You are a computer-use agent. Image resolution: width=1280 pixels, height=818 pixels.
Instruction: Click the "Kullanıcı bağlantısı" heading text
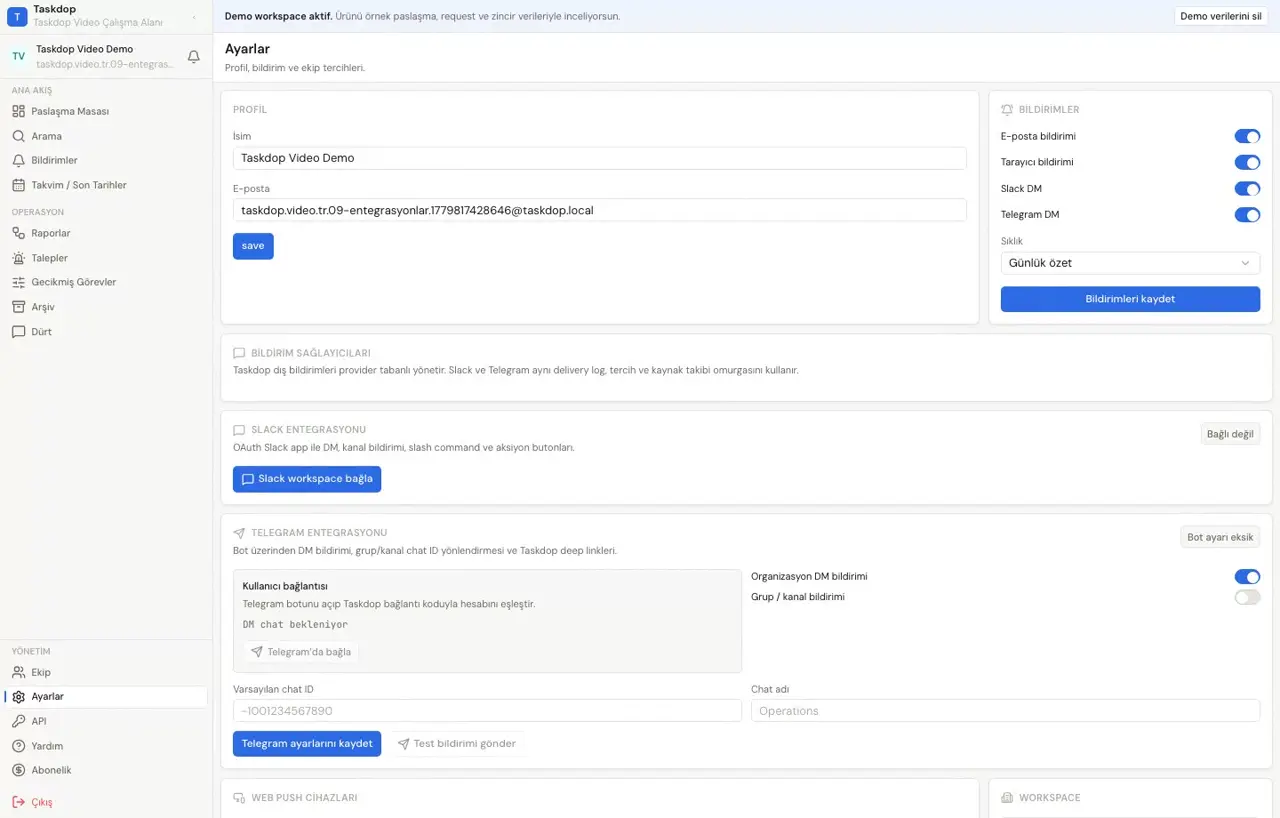[x=285, y=586]
